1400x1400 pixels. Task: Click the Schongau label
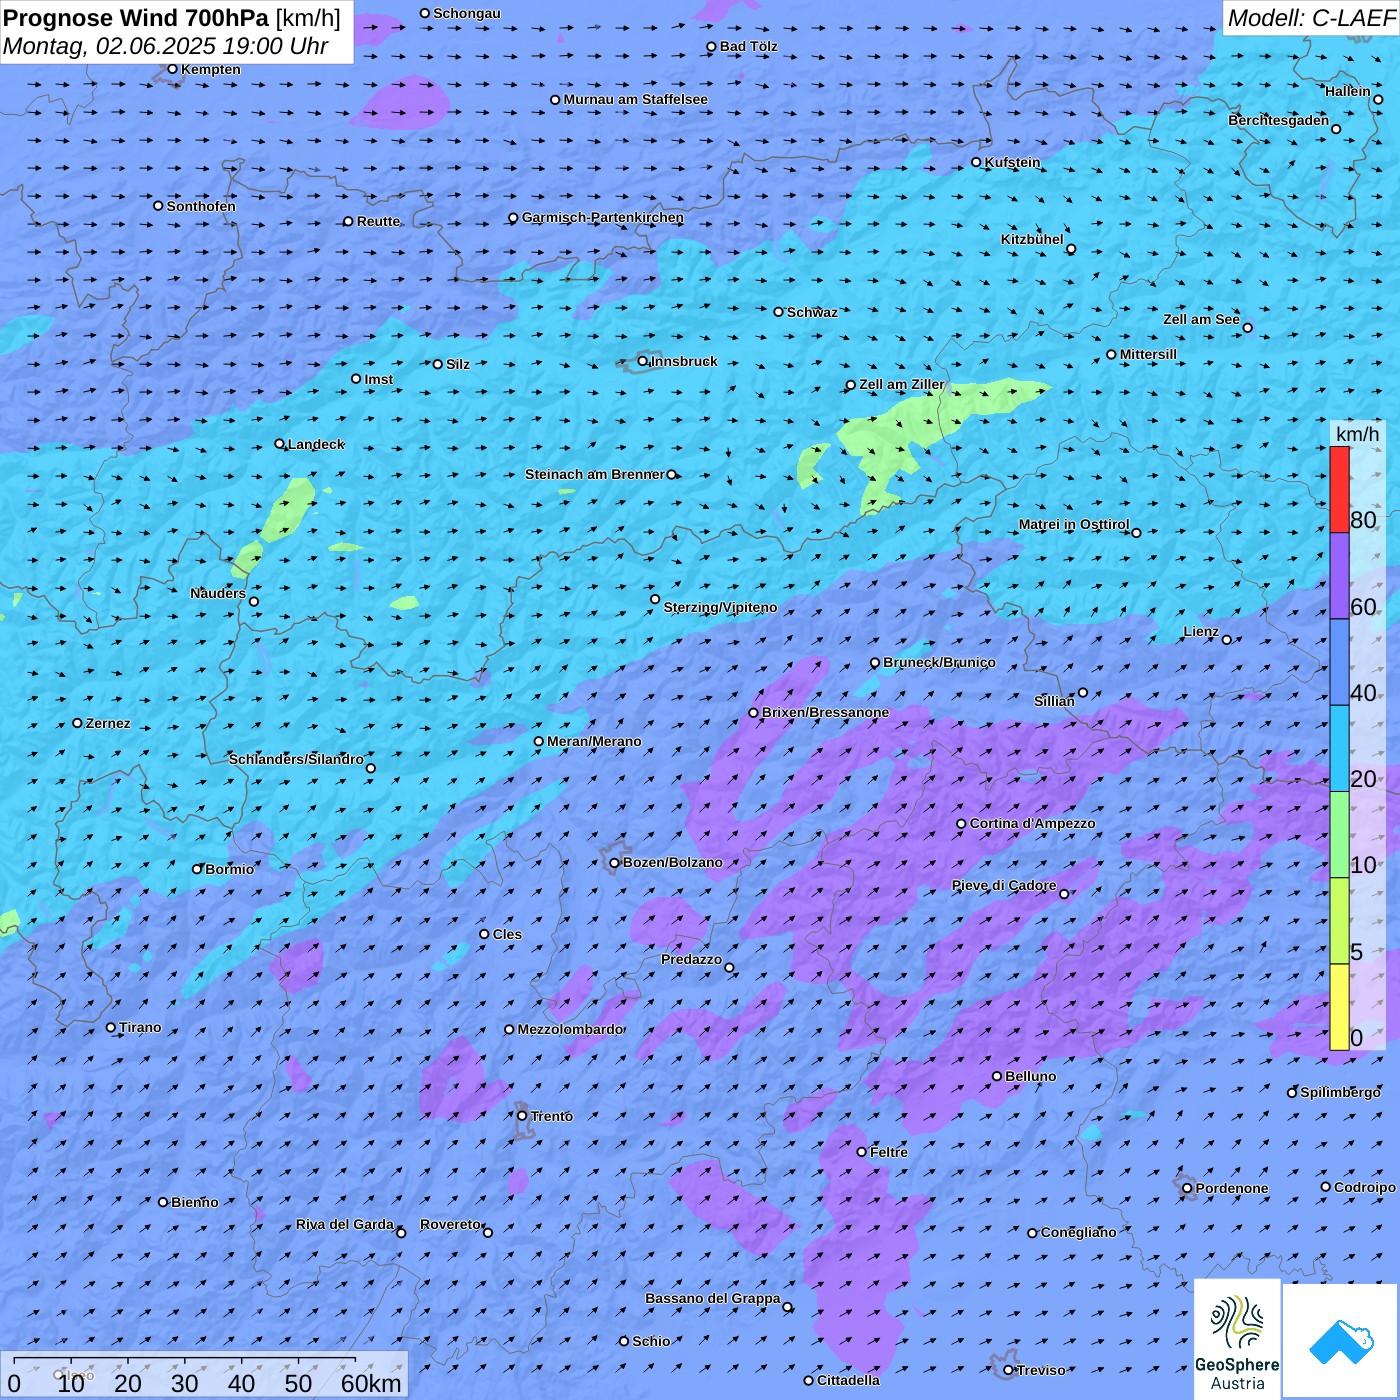point(467,13)
